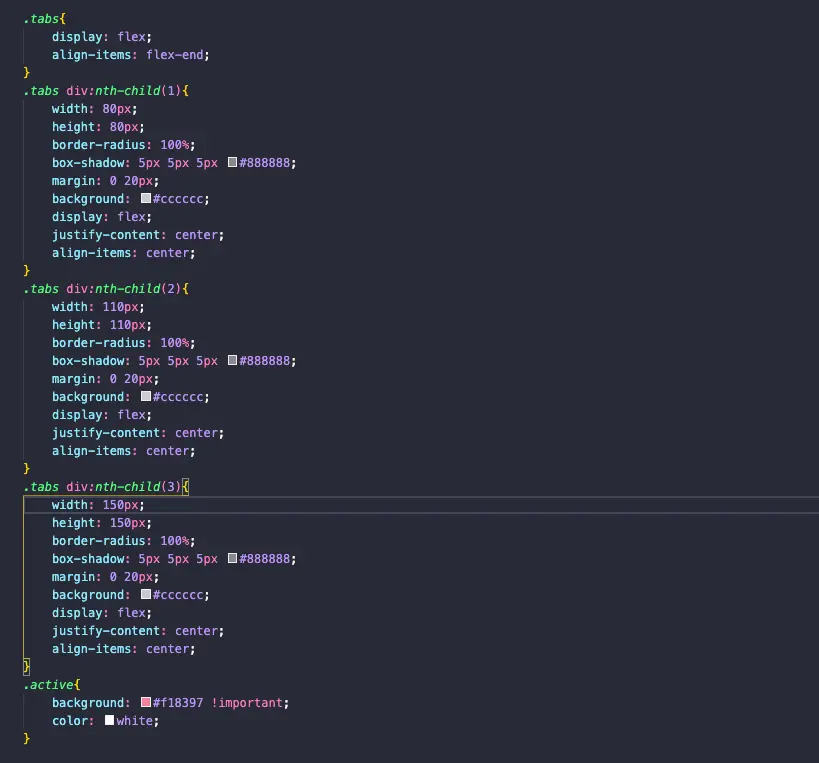The height and width of the screenshot is (763, 819).
Task: Open the #cccccc color swatch in nth-child(1) background
Action: pos(146,198)
